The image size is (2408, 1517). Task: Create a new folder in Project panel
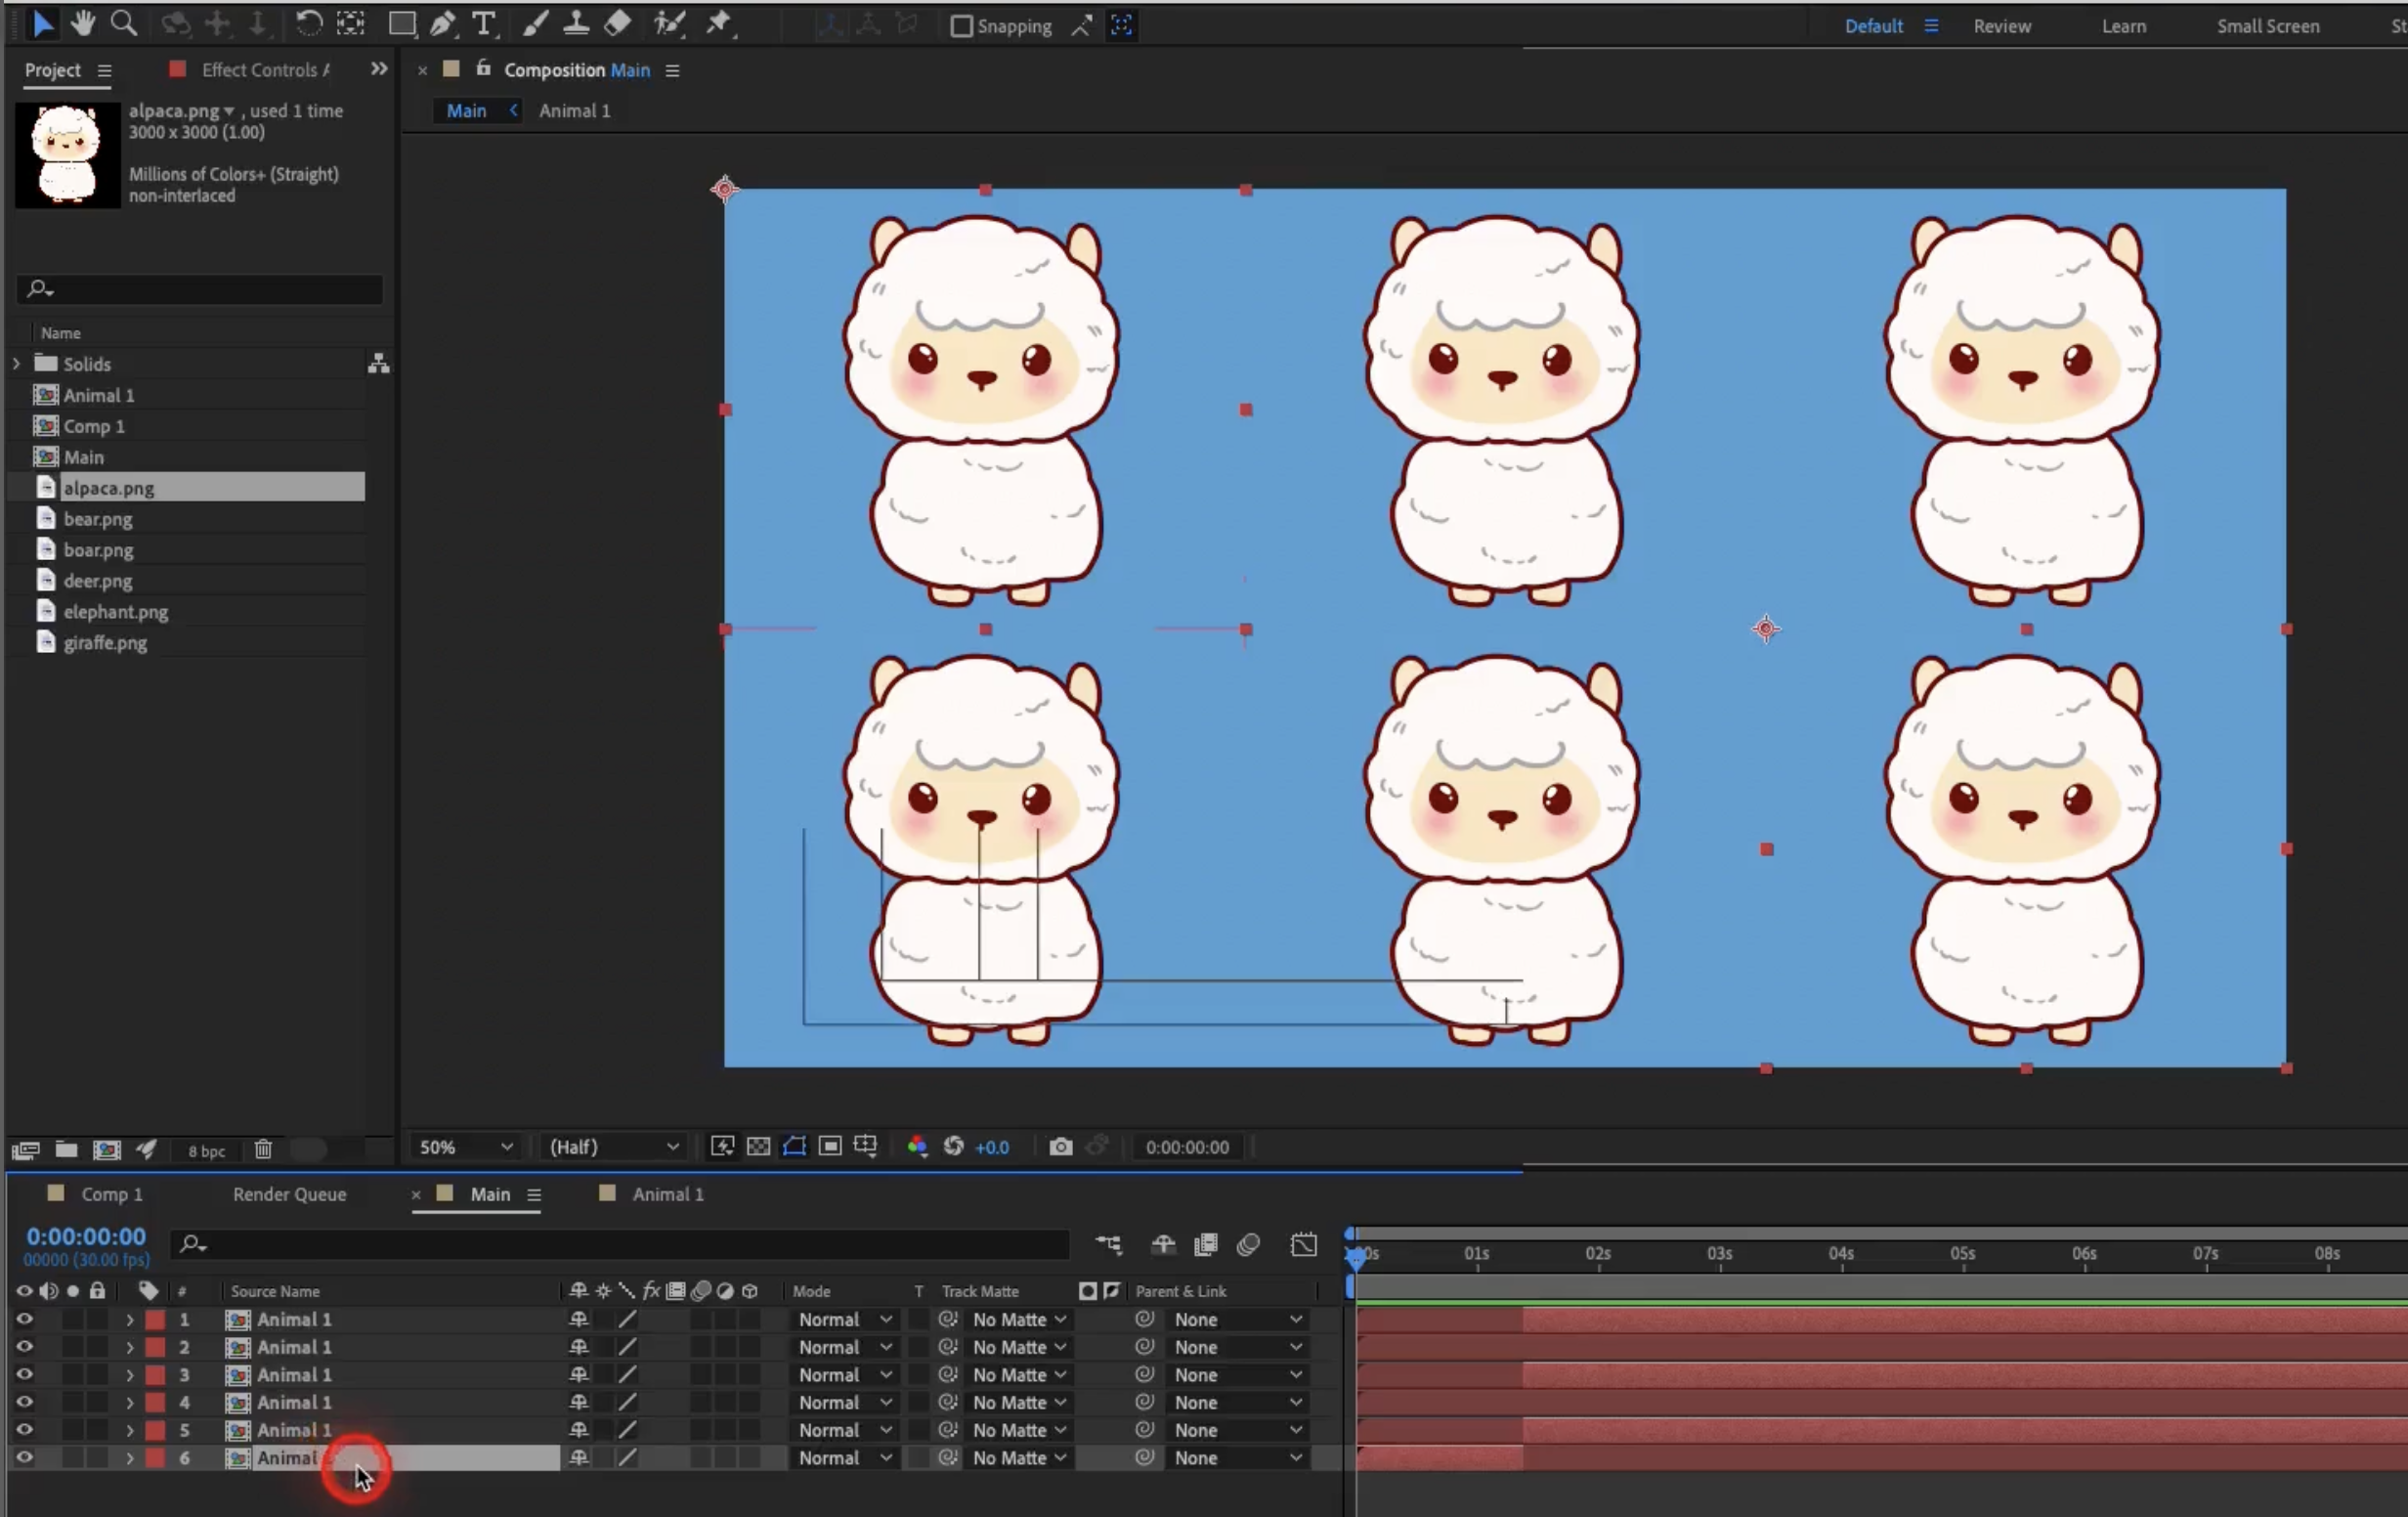(x=66, y=1150)
